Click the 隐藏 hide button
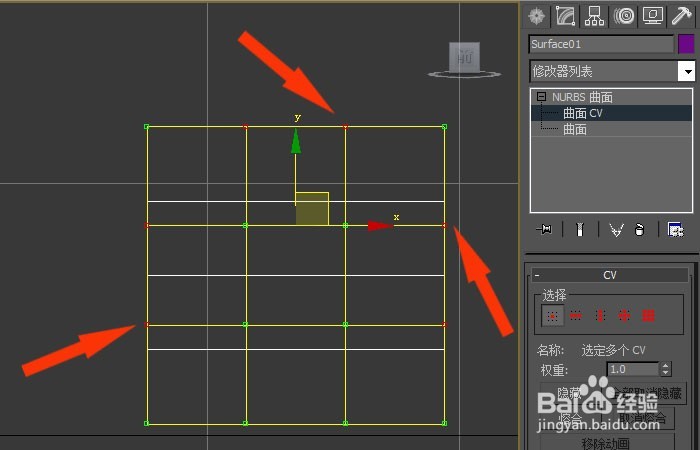The height and width of the screenshot is (450, 700). click(570, 393)
